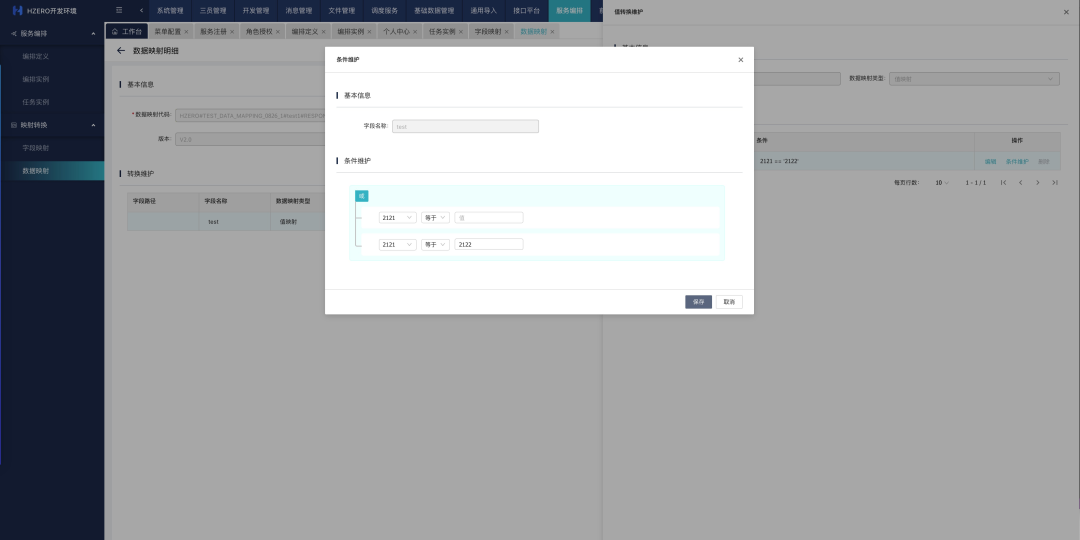1080x540 pixels.
Task: Click the 保存 button
Action: coord(698,301)
